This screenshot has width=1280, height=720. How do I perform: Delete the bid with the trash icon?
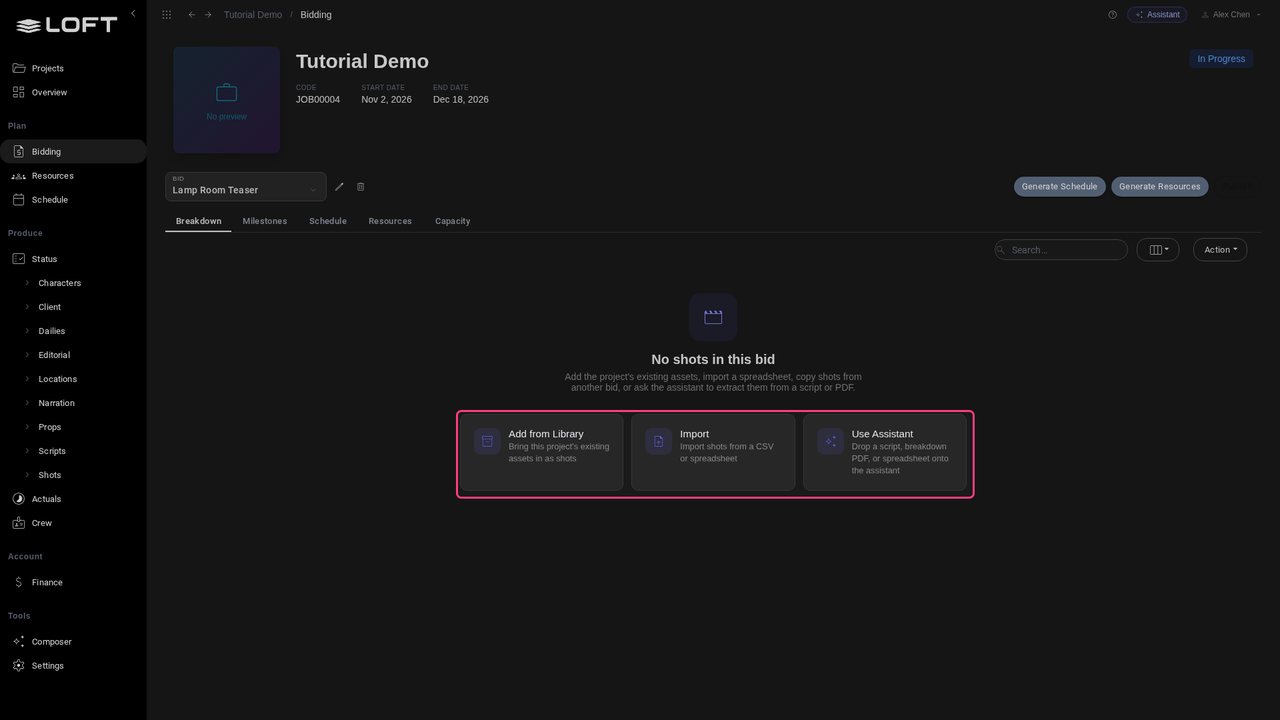pyautogui.click(x=361, y=187)
